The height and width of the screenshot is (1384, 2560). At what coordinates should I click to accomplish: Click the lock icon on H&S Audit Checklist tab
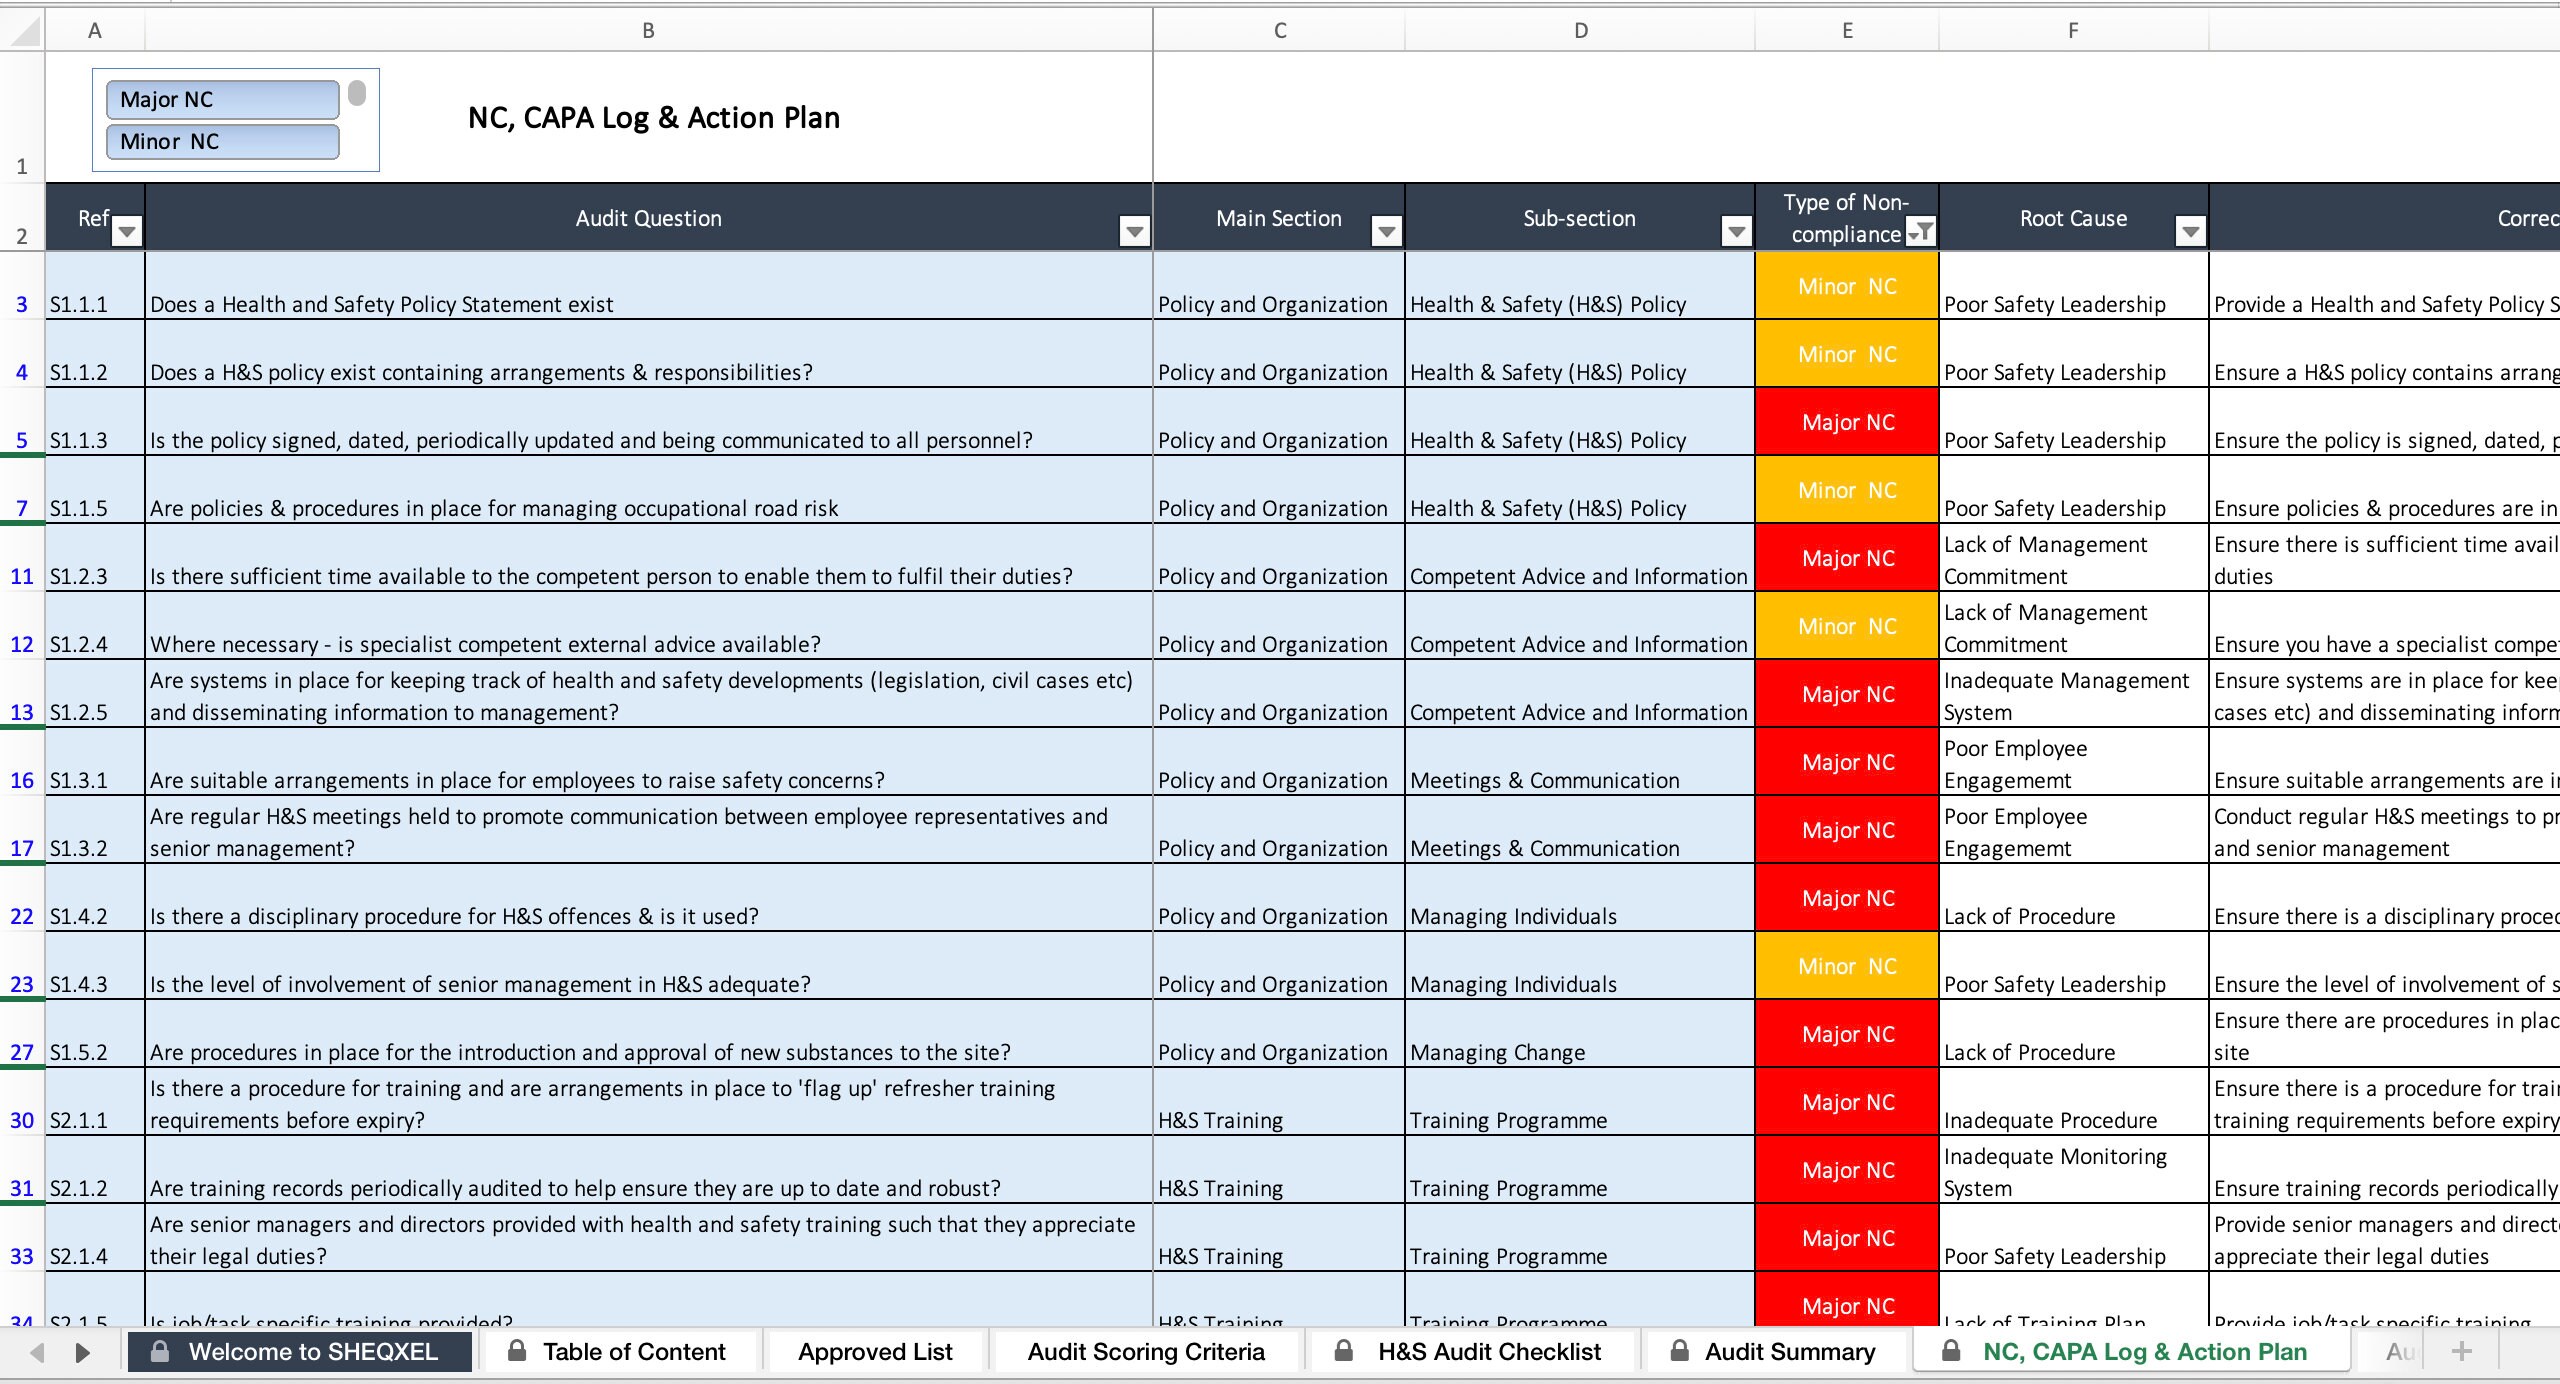[1345, 1351]
